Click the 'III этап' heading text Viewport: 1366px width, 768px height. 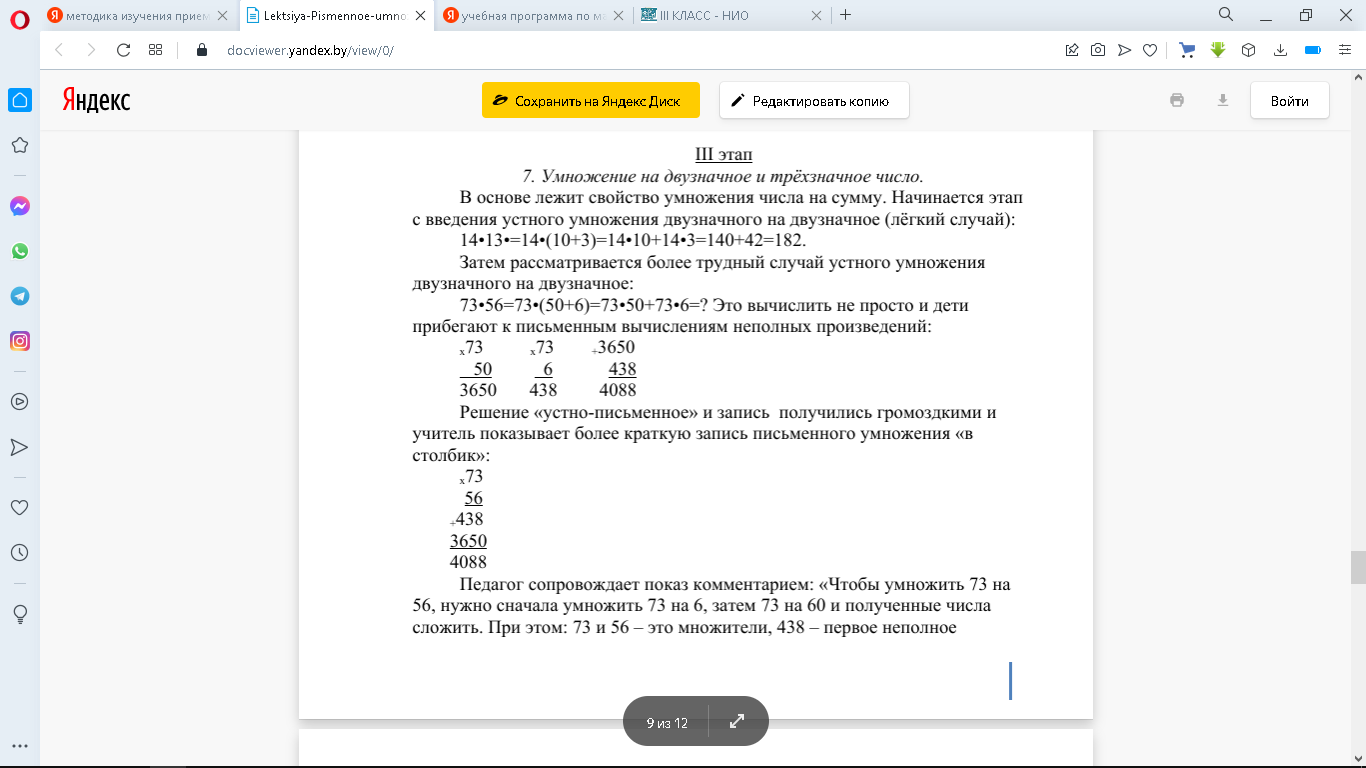coord(723,154)
